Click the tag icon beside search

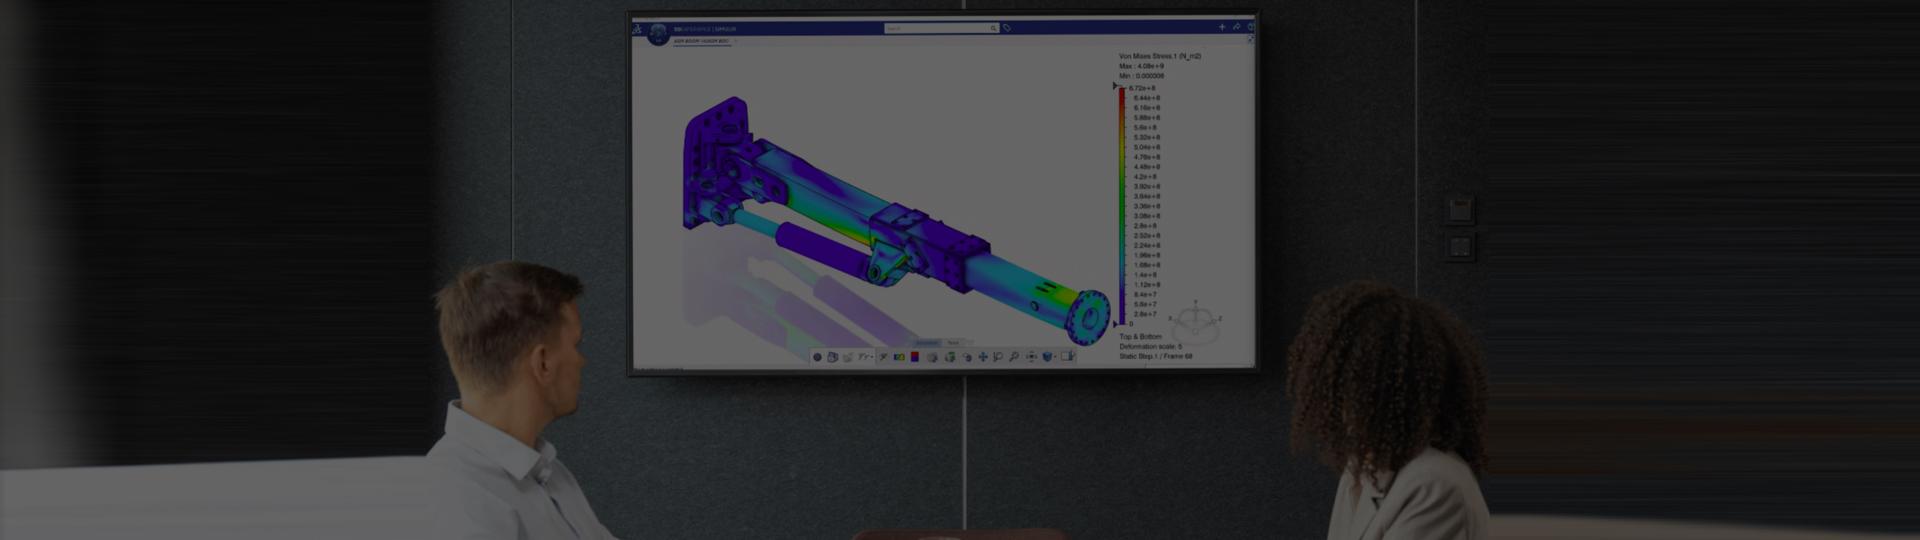tap(1007, 29)
